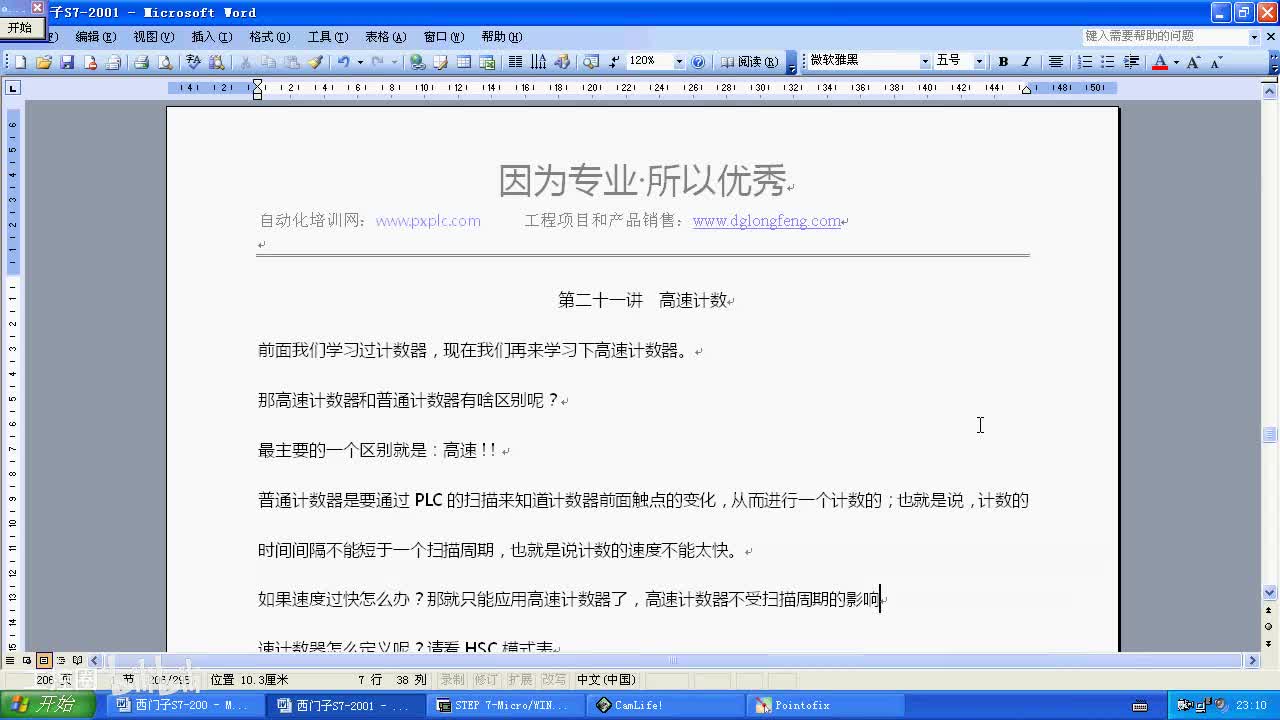This screenshot has height=720, width=1280.
Task: Click the Windows 开始 Start button
Action: coord(48,705)
